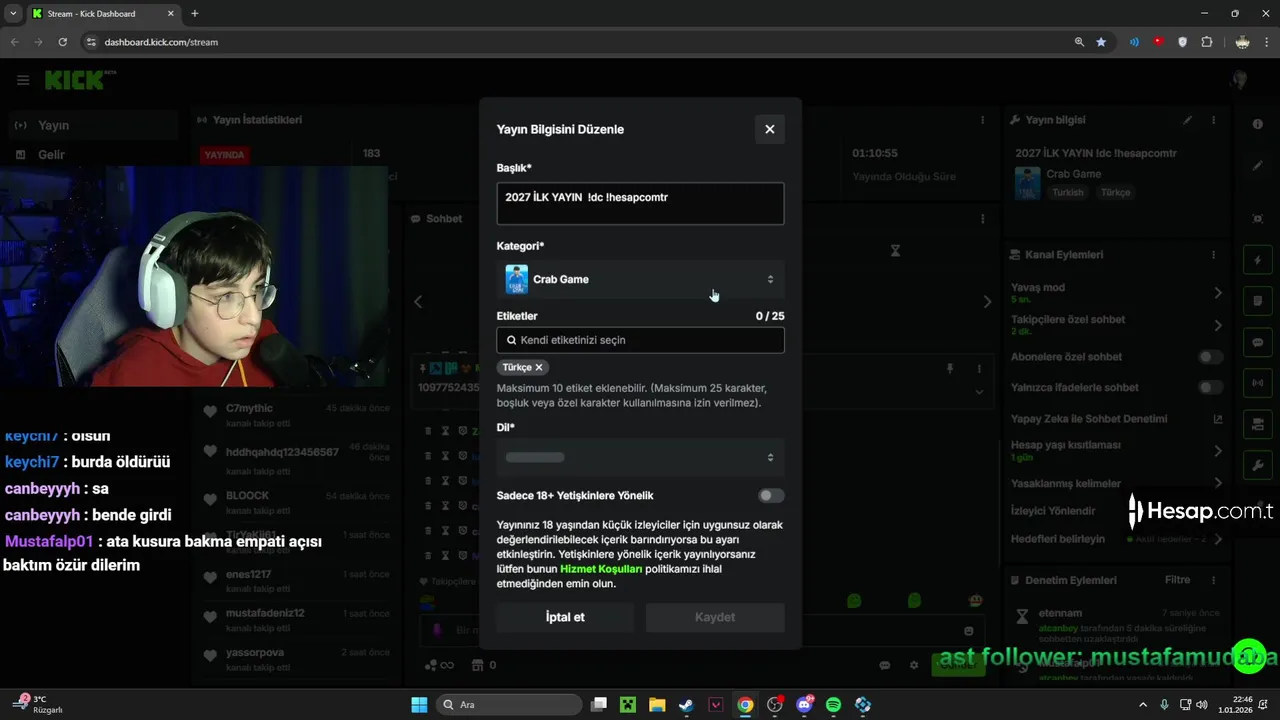Open Windows Start menu

click(419, 705)
